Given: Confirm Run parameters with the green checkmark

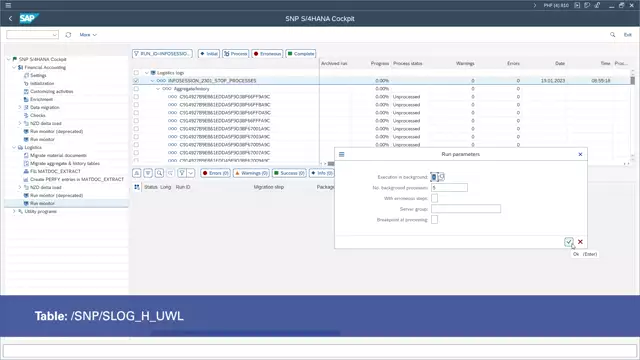Looking at the screenshot, I should click(569, 242).
